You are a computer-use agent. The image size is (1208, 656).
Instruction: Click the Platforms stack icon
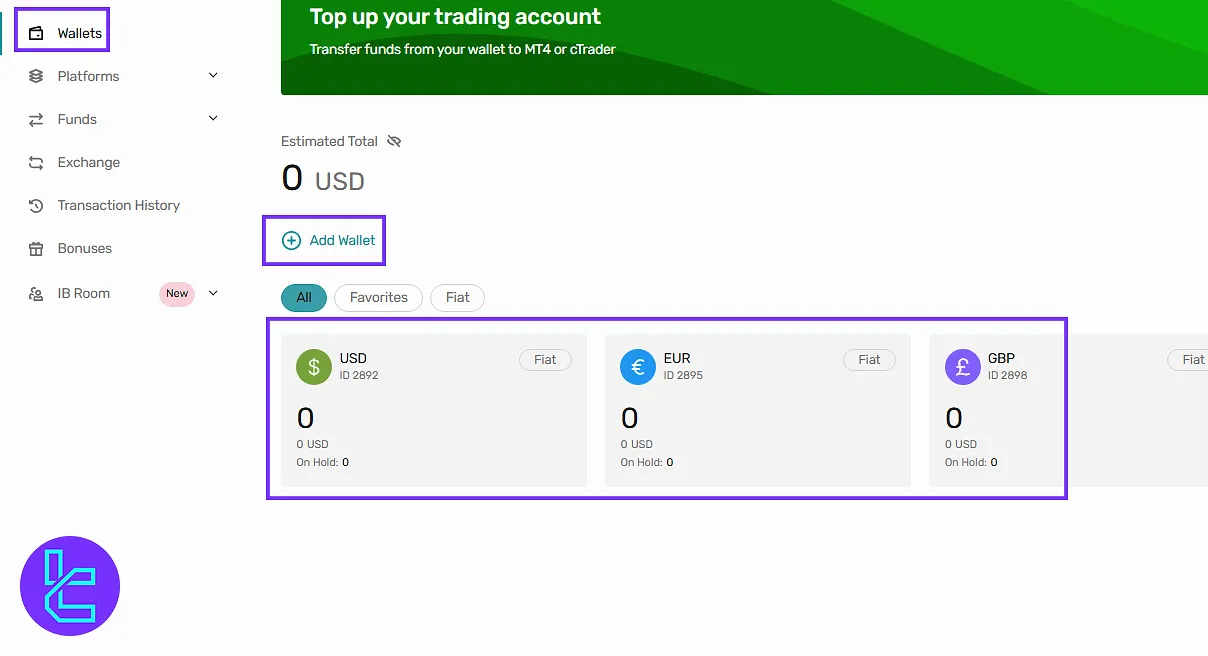36,76
